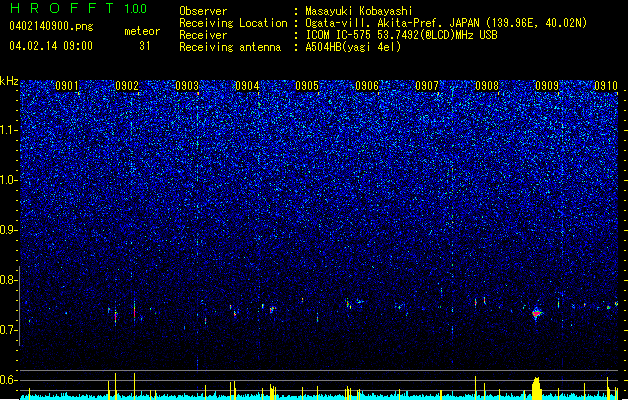Click the receiver text ICOM IC-575 53.7492
Image resolution: width=629 pixels, height=400 pixels.
pyautogui.click(x=401, y=35)
